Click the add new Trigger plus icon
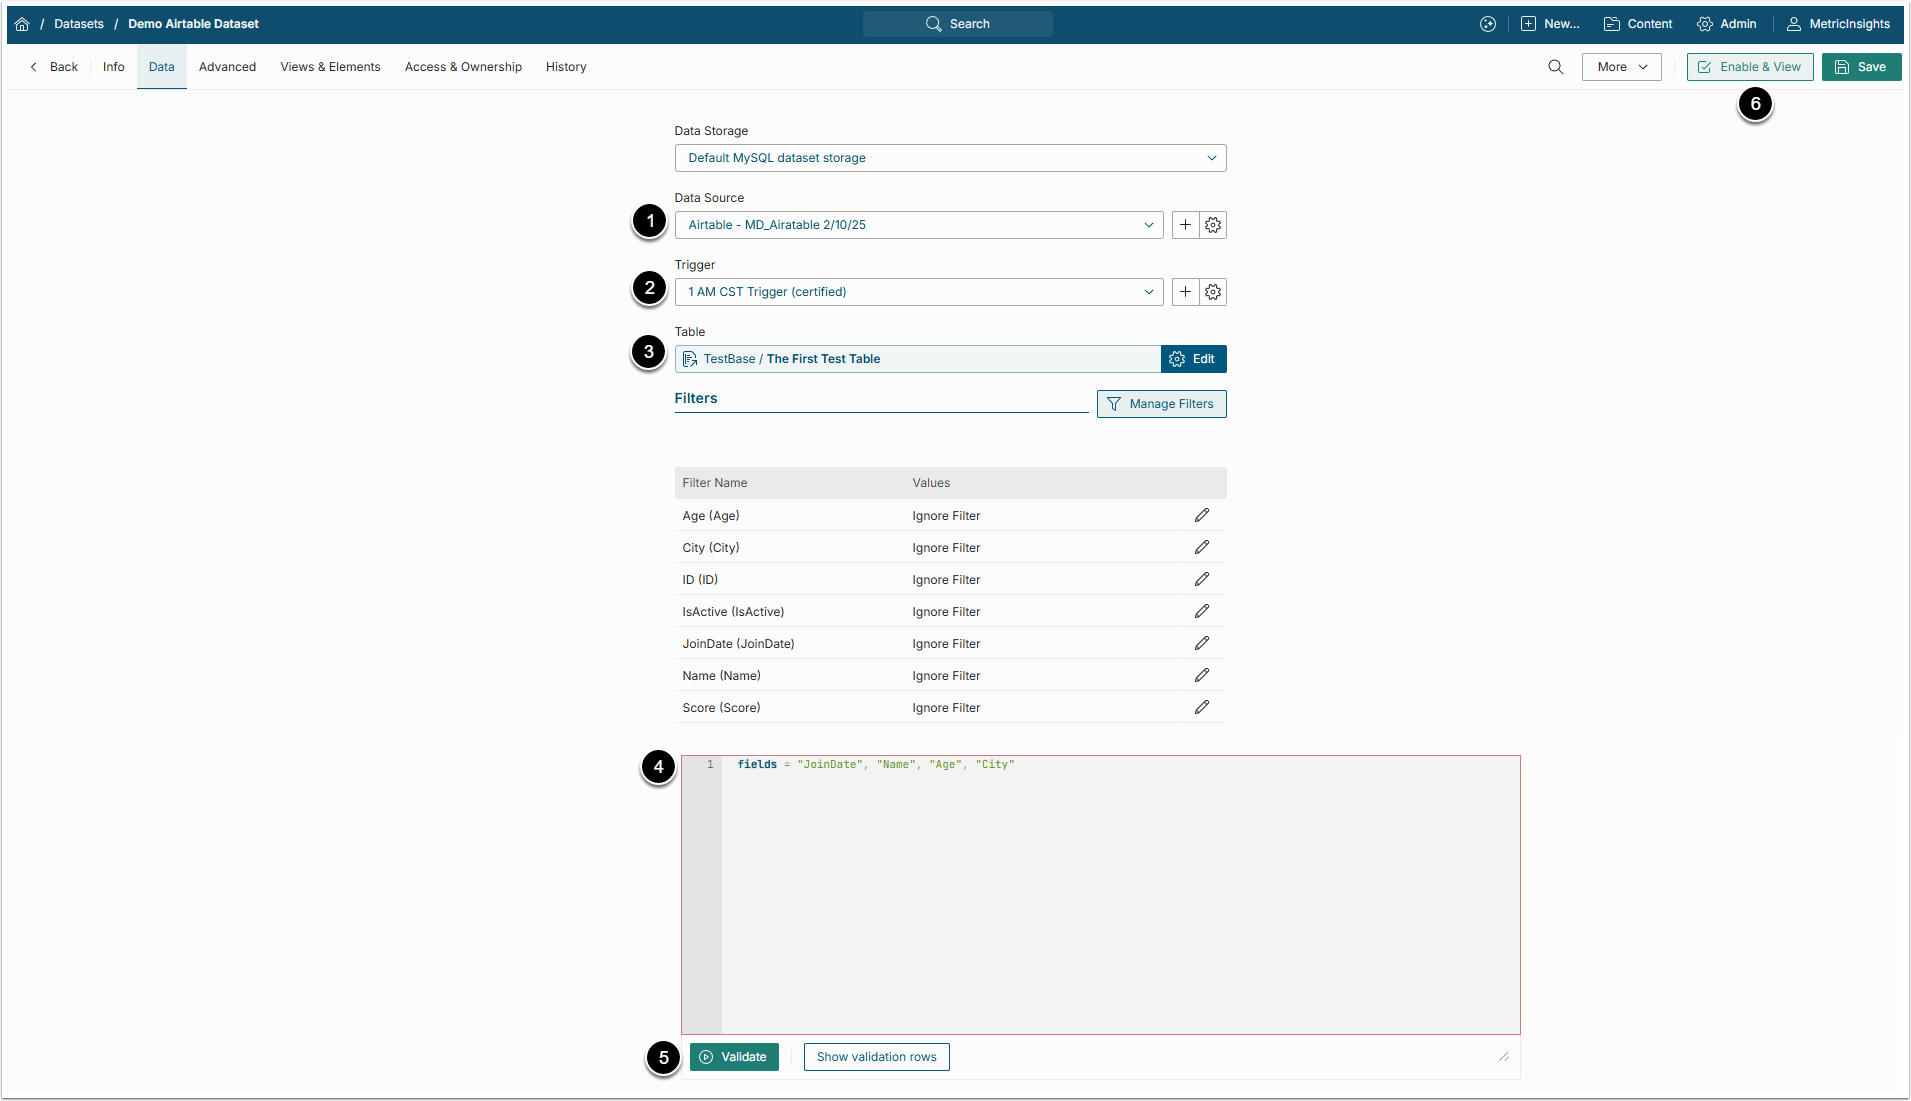The height and width of the screenshot is (1101, 1911). (1185, 292)
